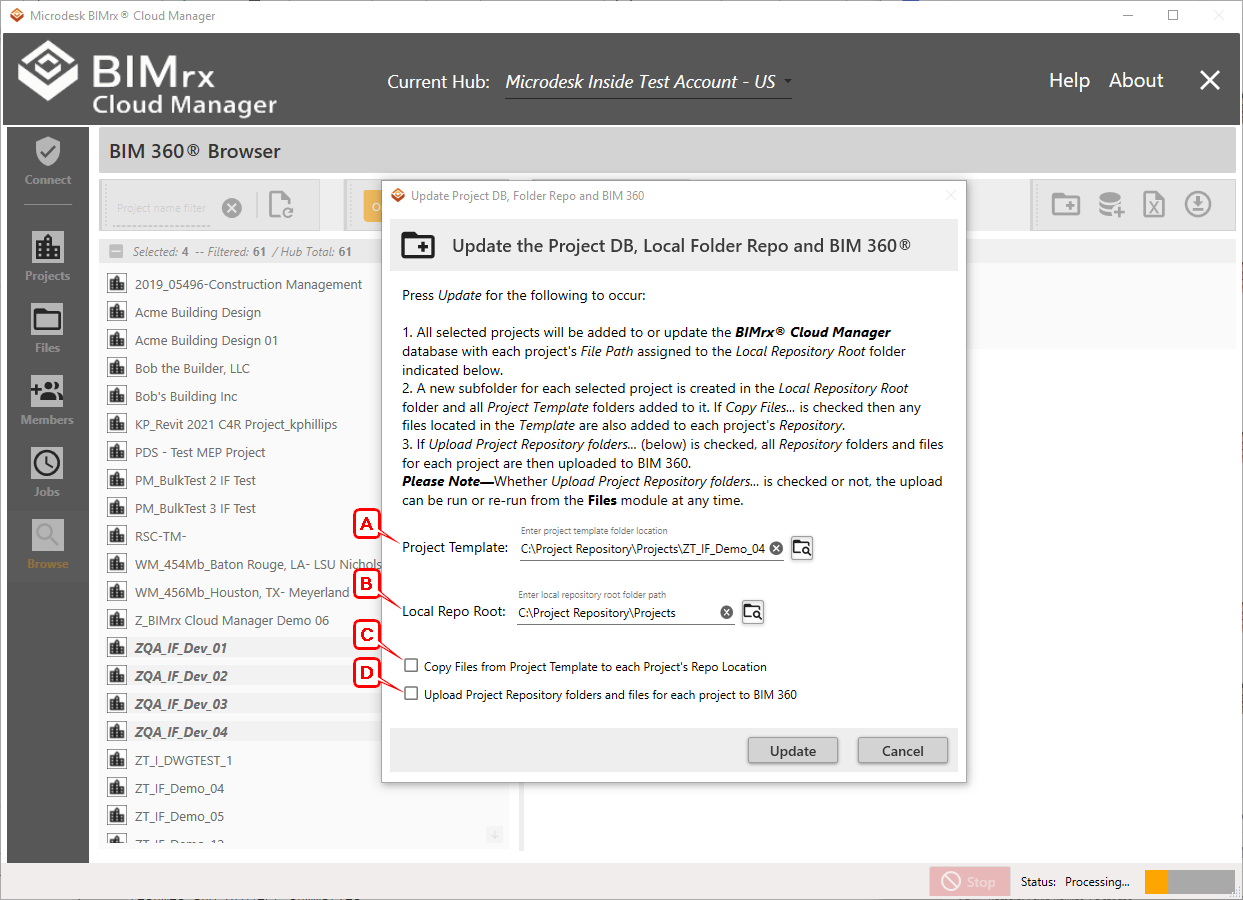Check Upload Project Repository folders option
Image resolution: width=1243 pixels, height=900 pixels.
(411, 694)
